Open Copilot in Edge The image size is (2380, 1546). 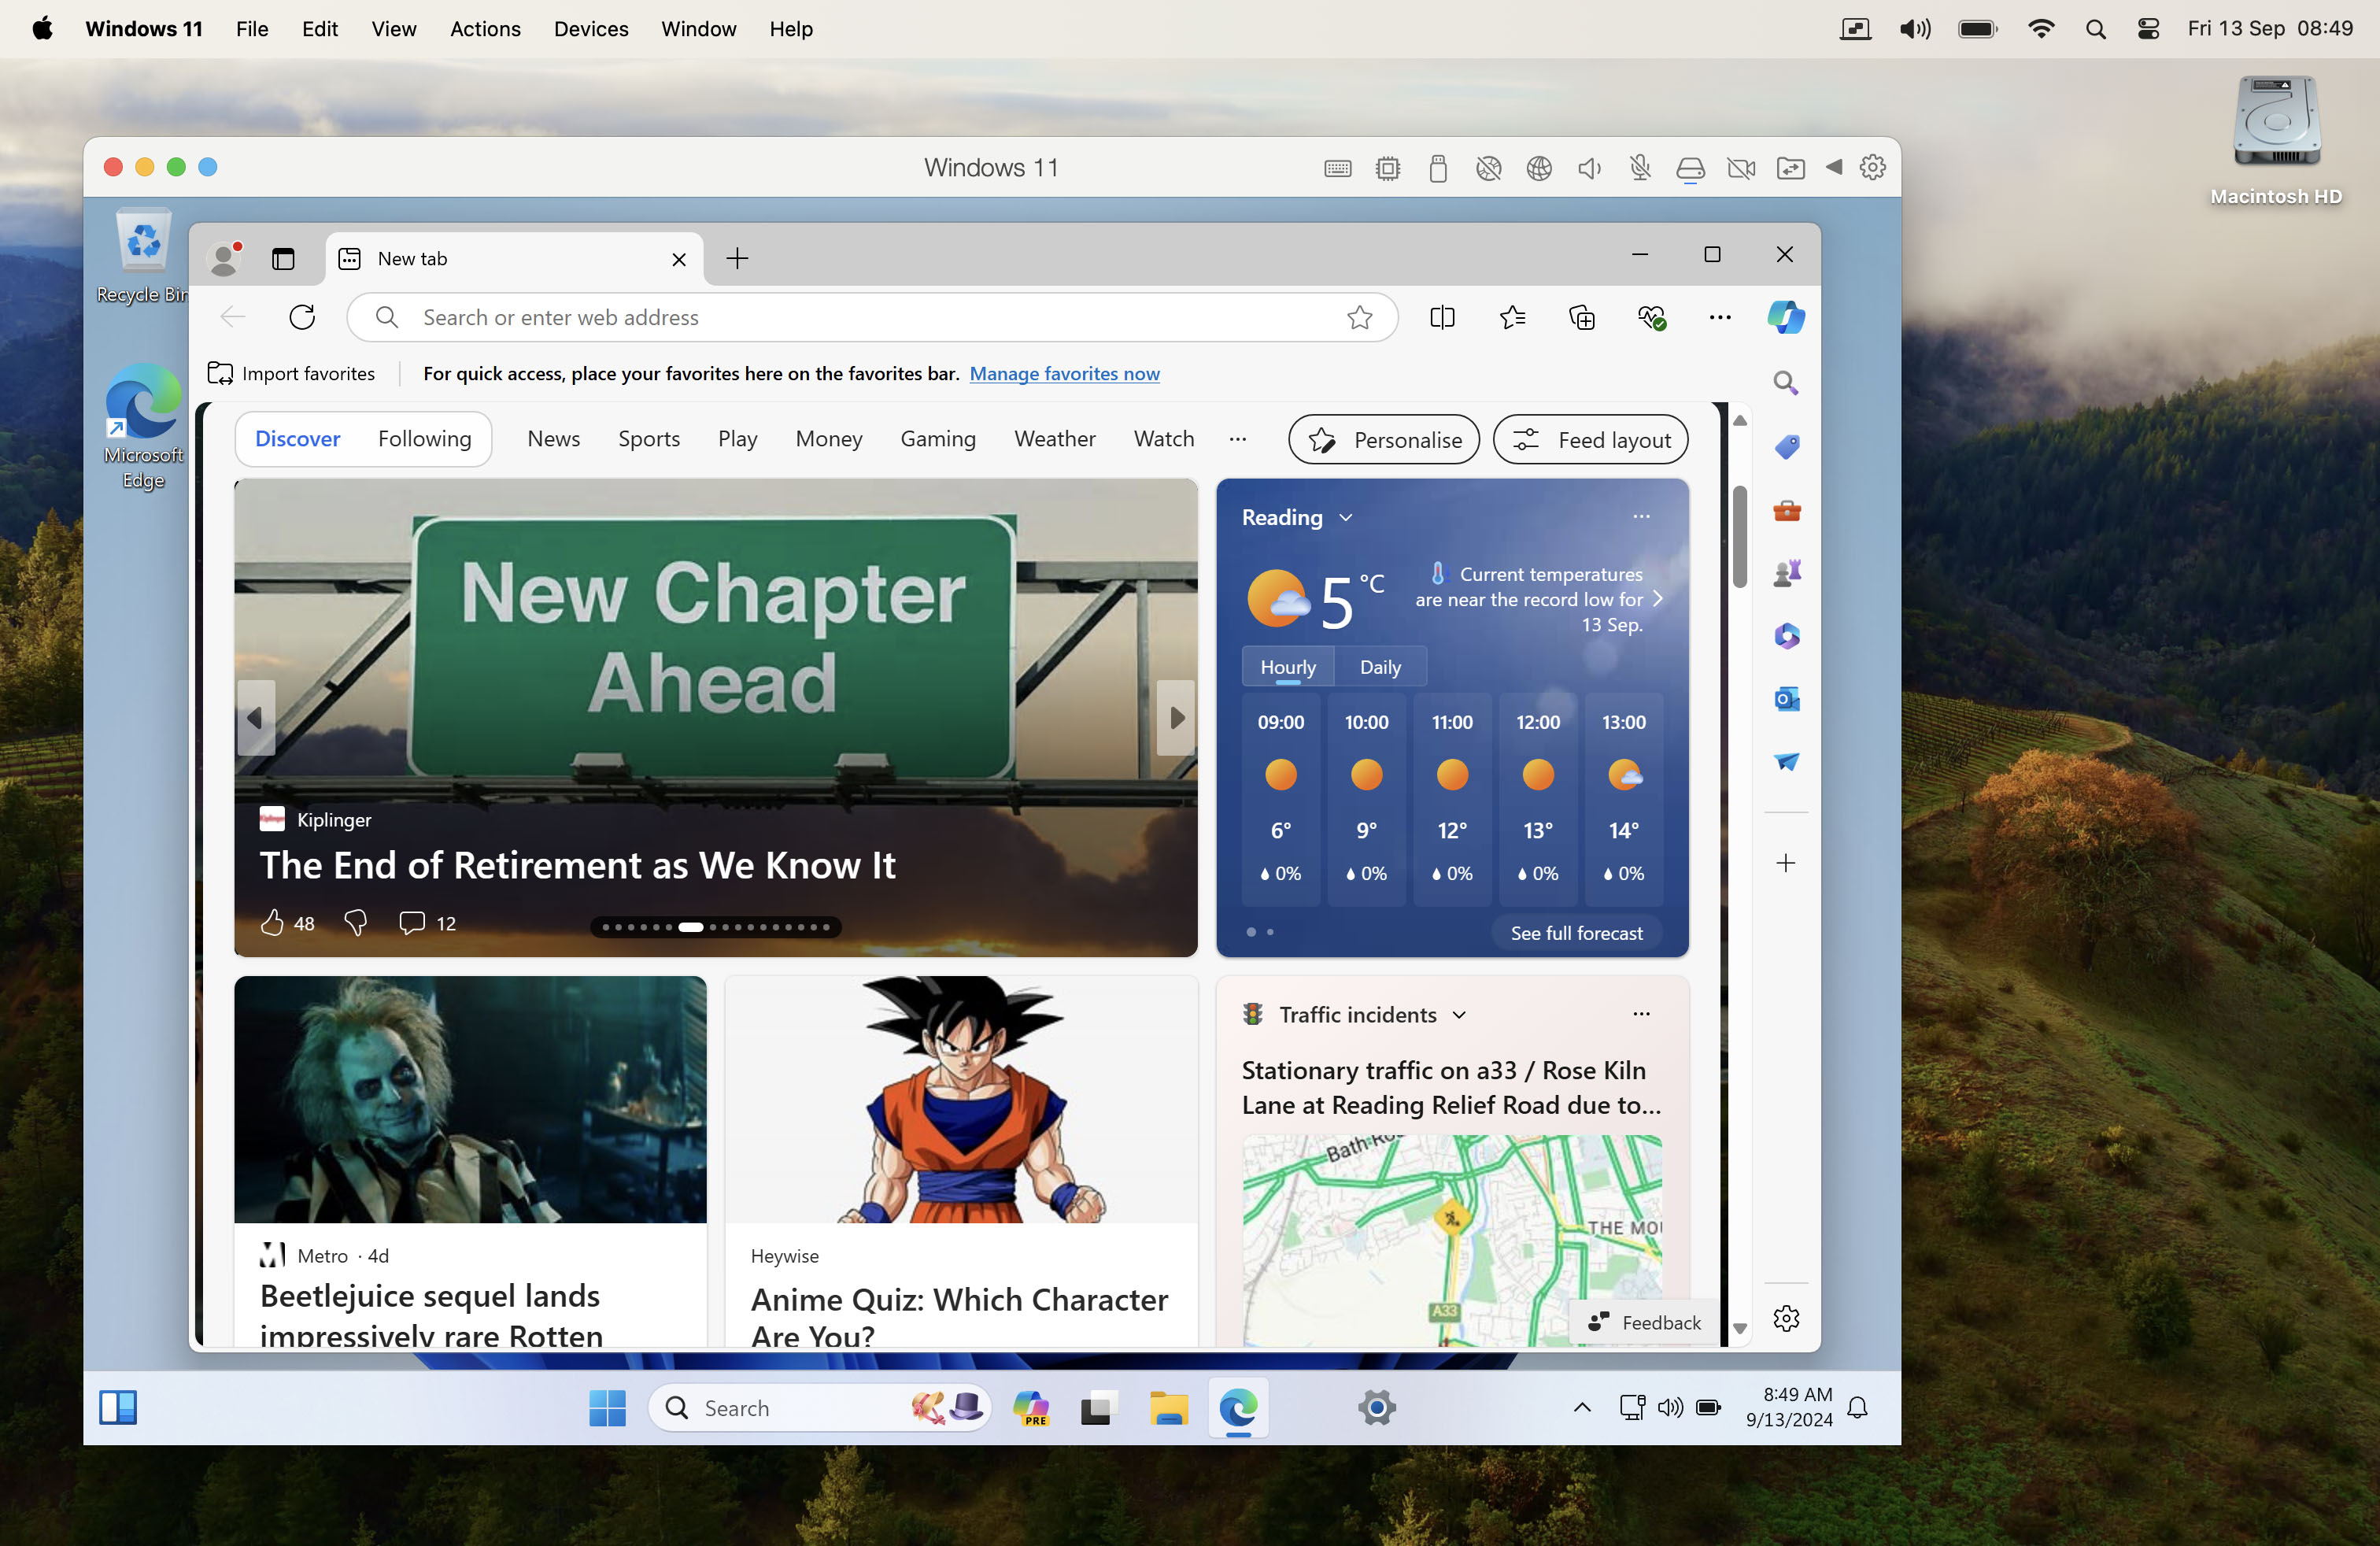1786,317
